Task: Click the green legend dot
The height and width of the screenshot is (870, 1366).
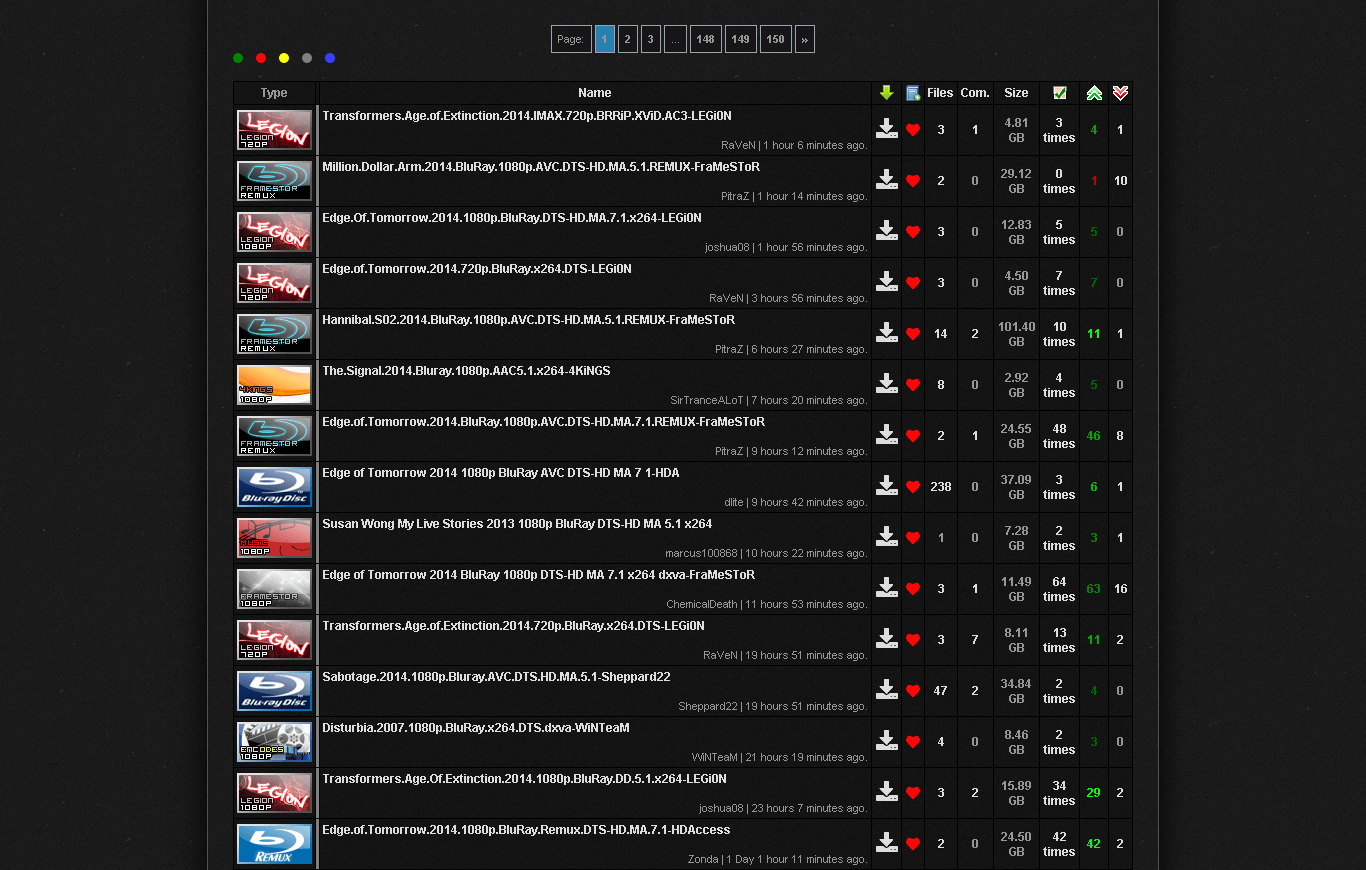Action: (238, 58)
